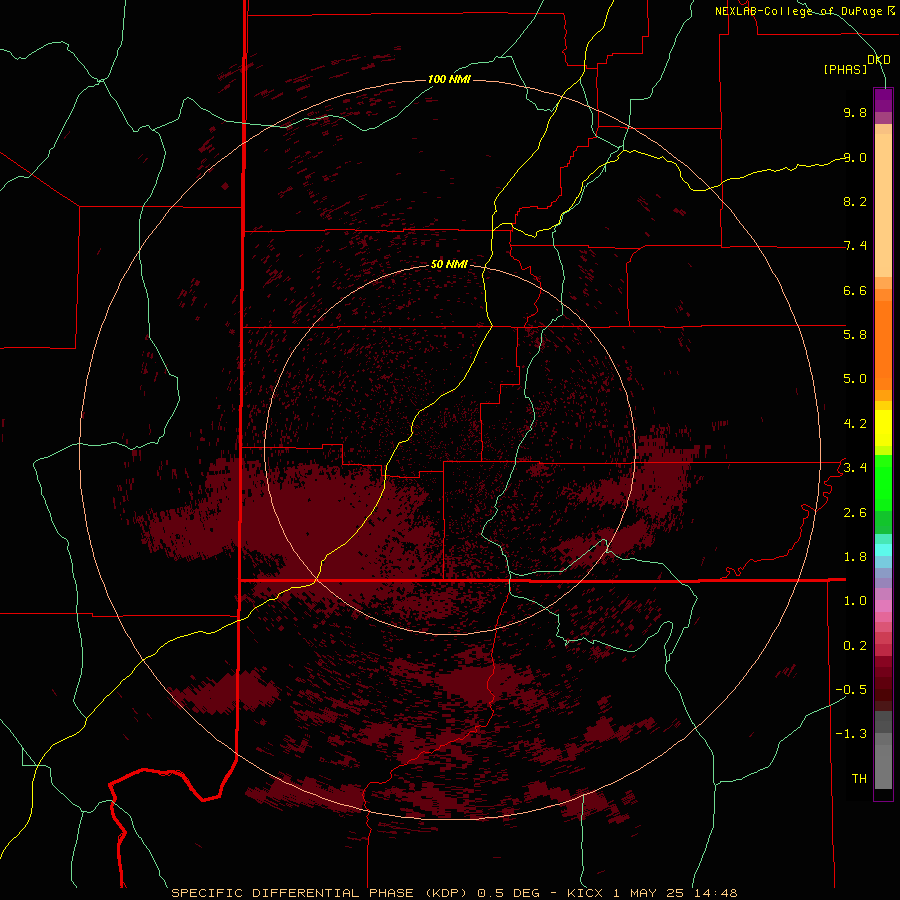Image resolution: width=900 pixels, height=900 pixels.
Task: Click "SPECIFIC DIFFERENTIAL PHASE" in the bottom caption
Action: (x=292, y=893)
